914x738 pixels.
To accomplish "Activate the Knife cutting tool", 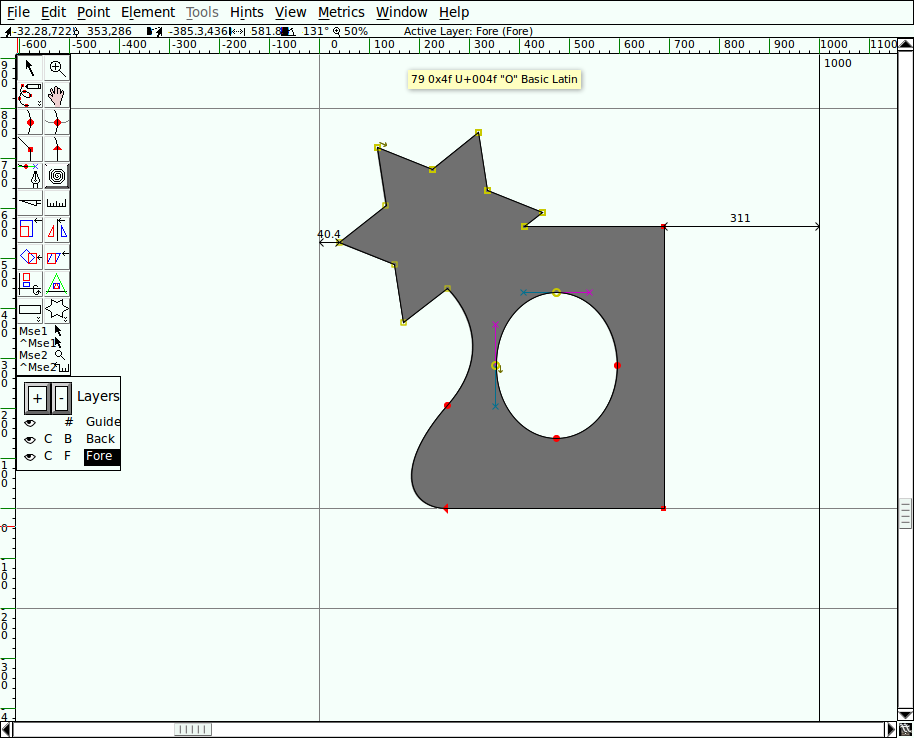I will 30,203.
